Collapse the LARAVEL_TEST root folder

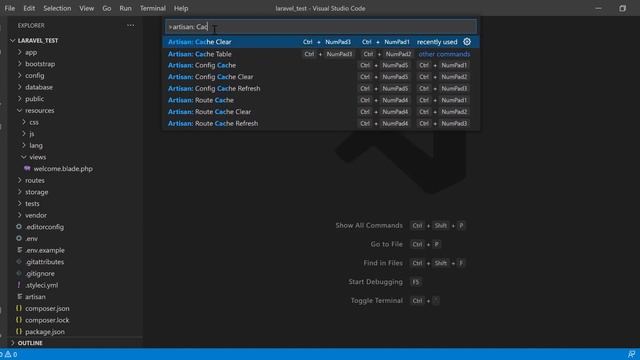[x=13, y=40]
